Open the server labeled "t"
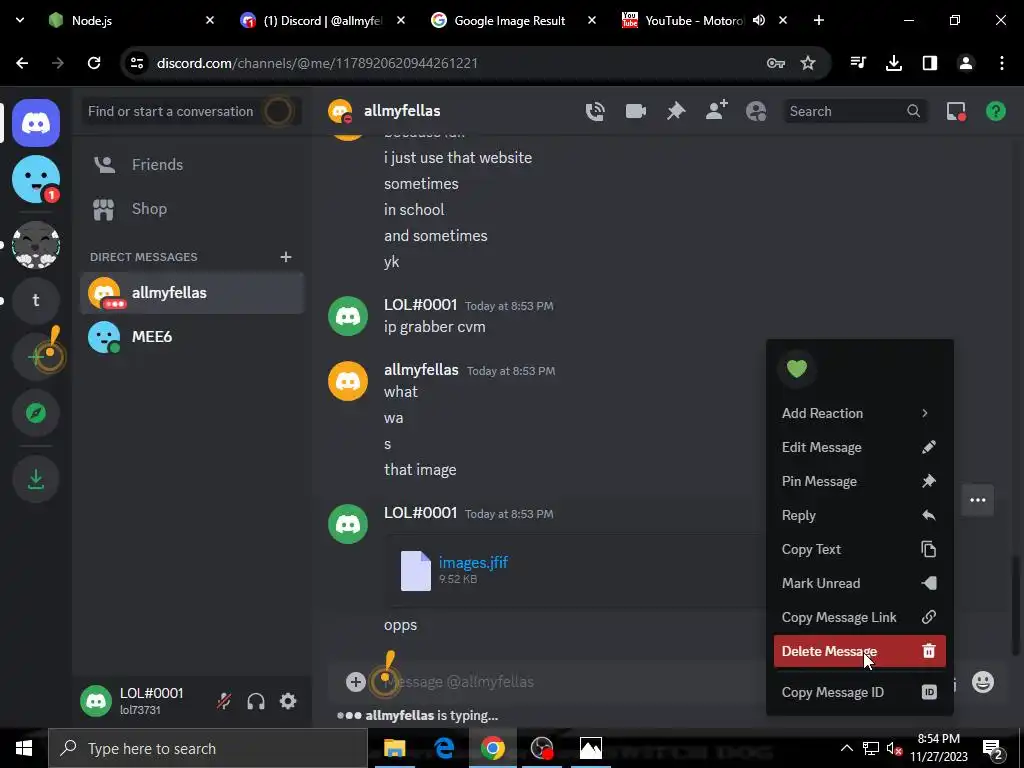The height and width of the screenshot is (768, 1024). 36,300
